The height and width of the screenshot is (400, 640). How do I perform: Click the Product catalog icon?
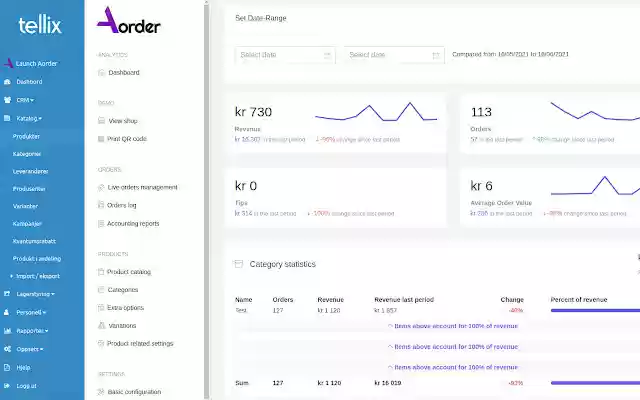click(101, 272)
